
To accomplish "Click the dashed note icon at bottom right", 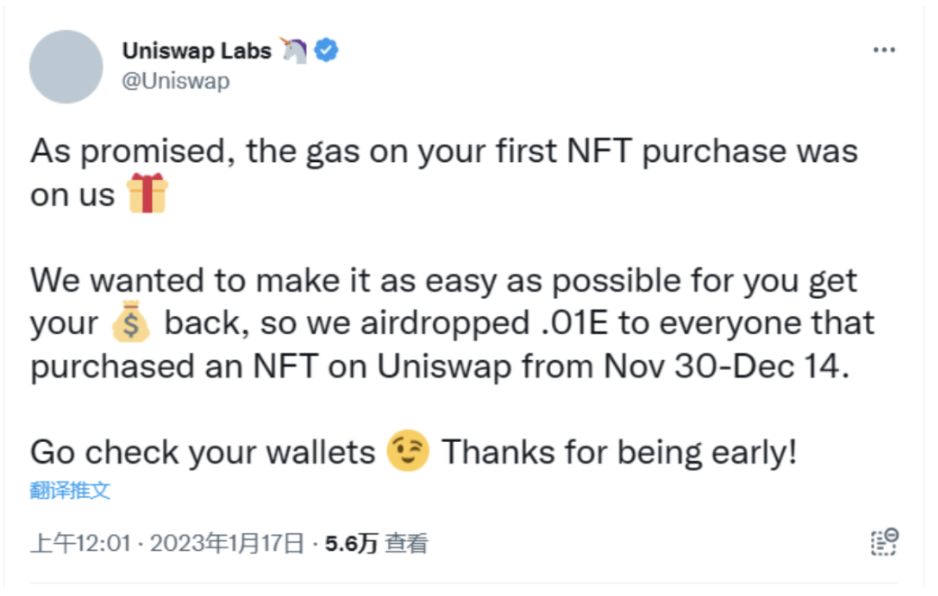I will click(884, 542).
